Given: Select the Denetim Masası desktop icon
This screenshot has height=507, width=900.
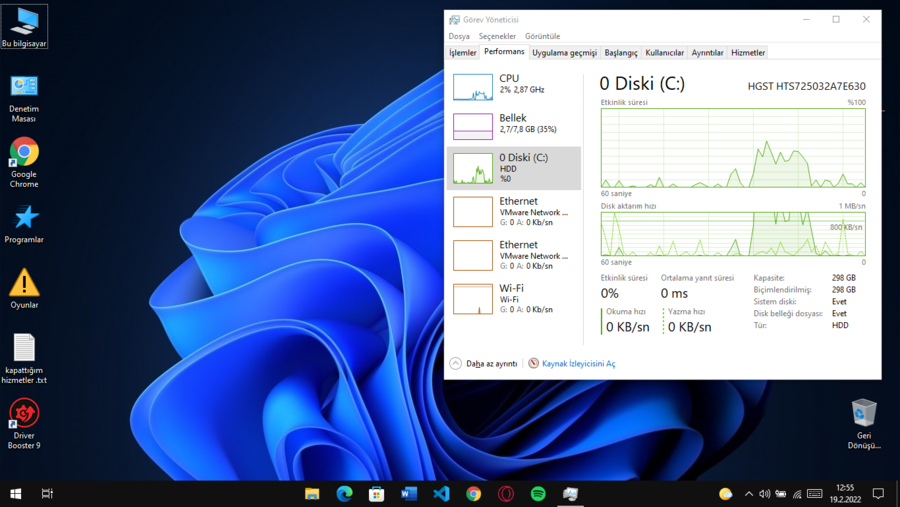Looking at the screenshot, I should coord(24,99).
